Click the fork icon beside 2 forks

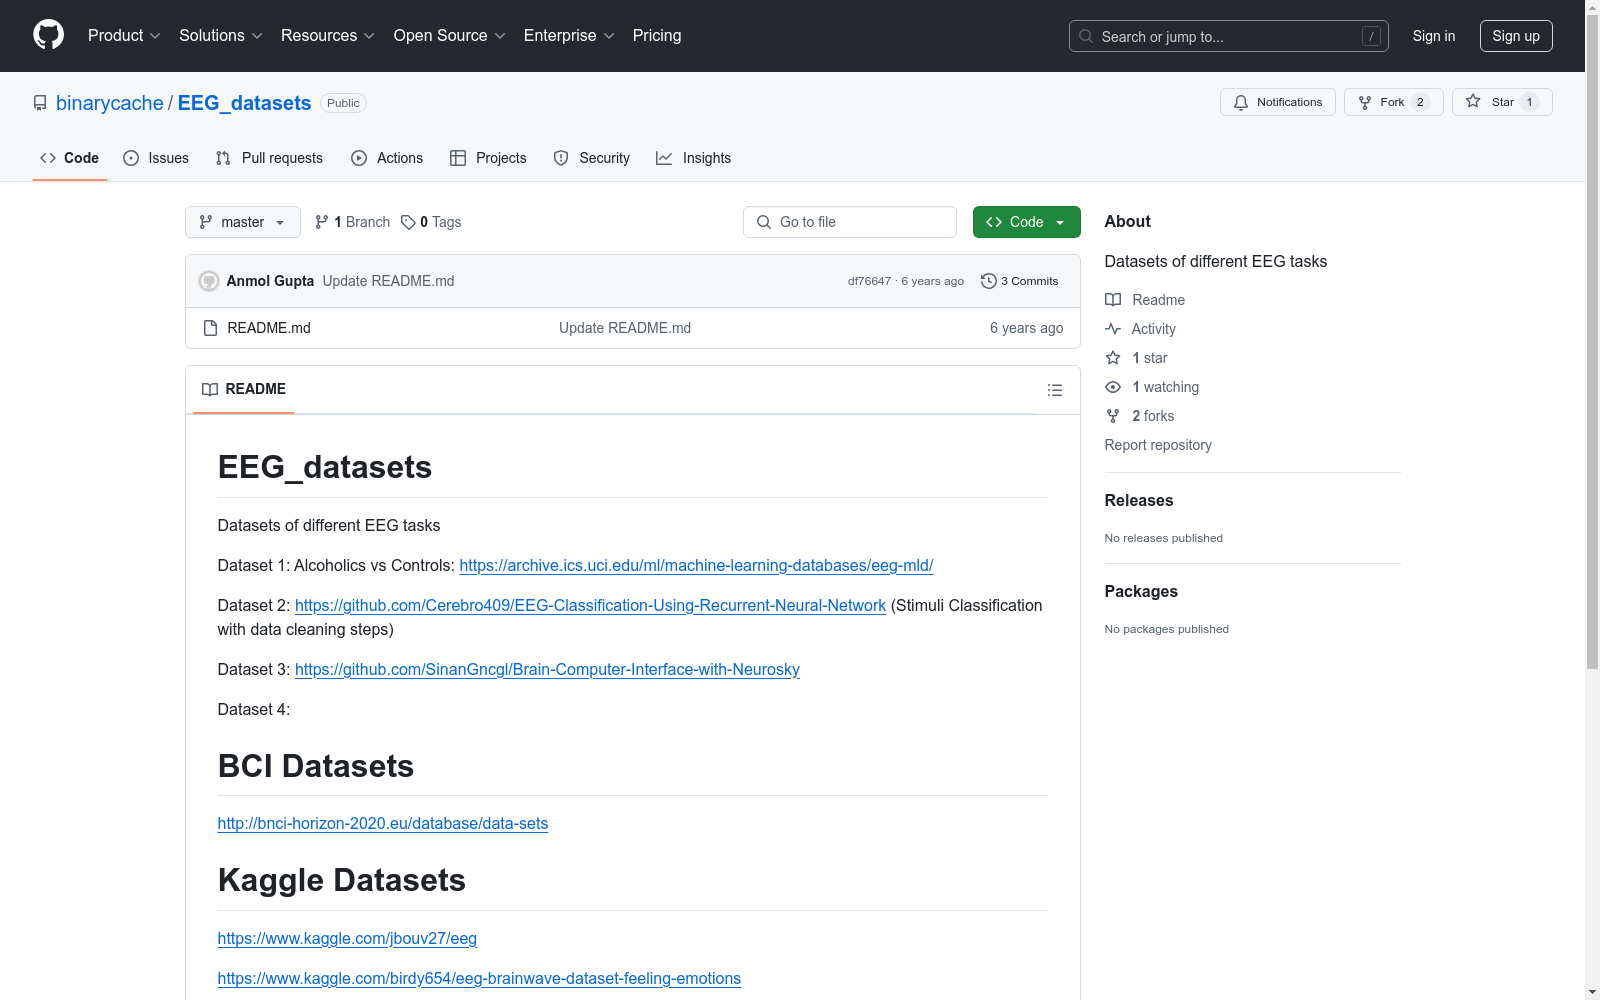coord(1113,416)
